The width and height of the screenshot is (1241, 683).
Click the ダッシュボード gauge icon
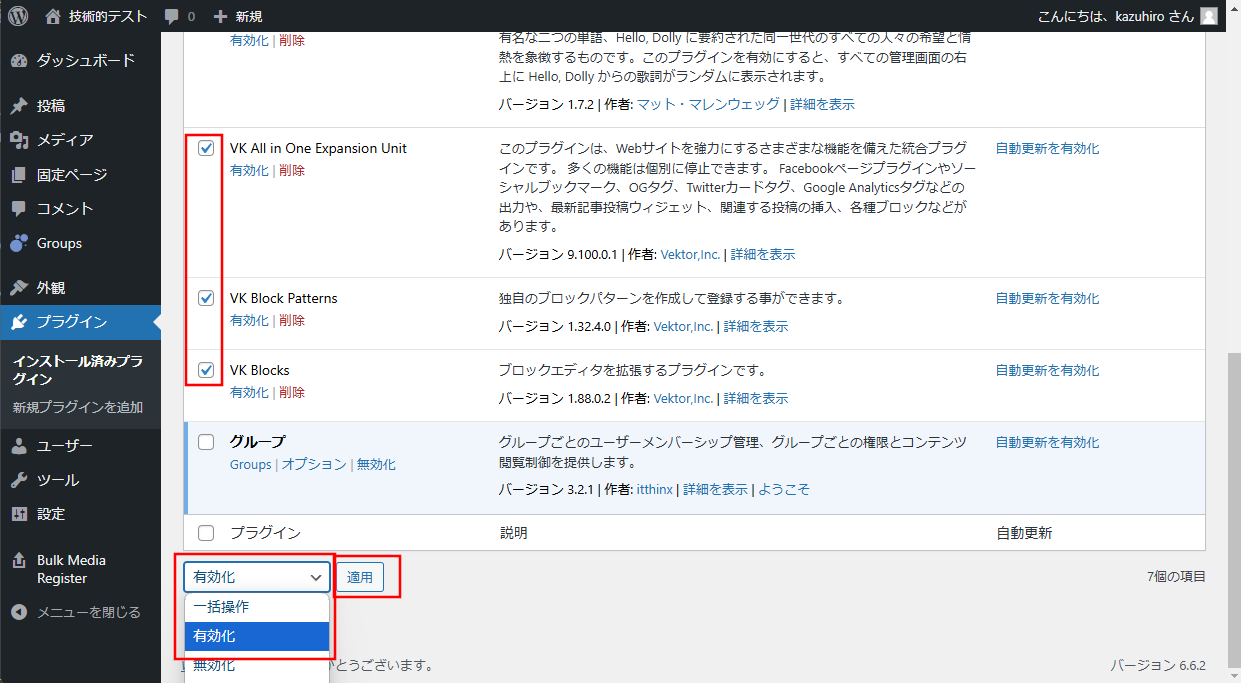click(19, 61)
